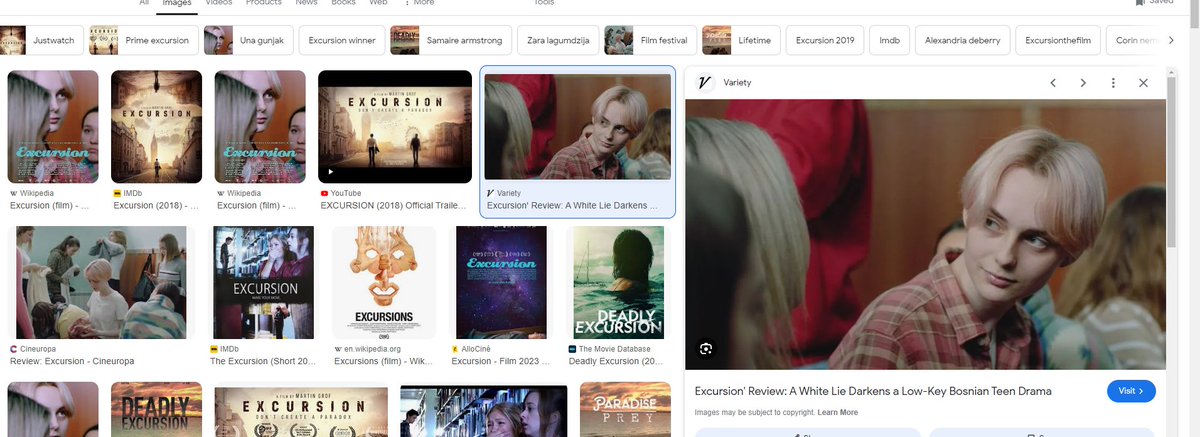Search inside image with Lens icon
Viewport: 1200px width, 437px height.
[706, 348]
